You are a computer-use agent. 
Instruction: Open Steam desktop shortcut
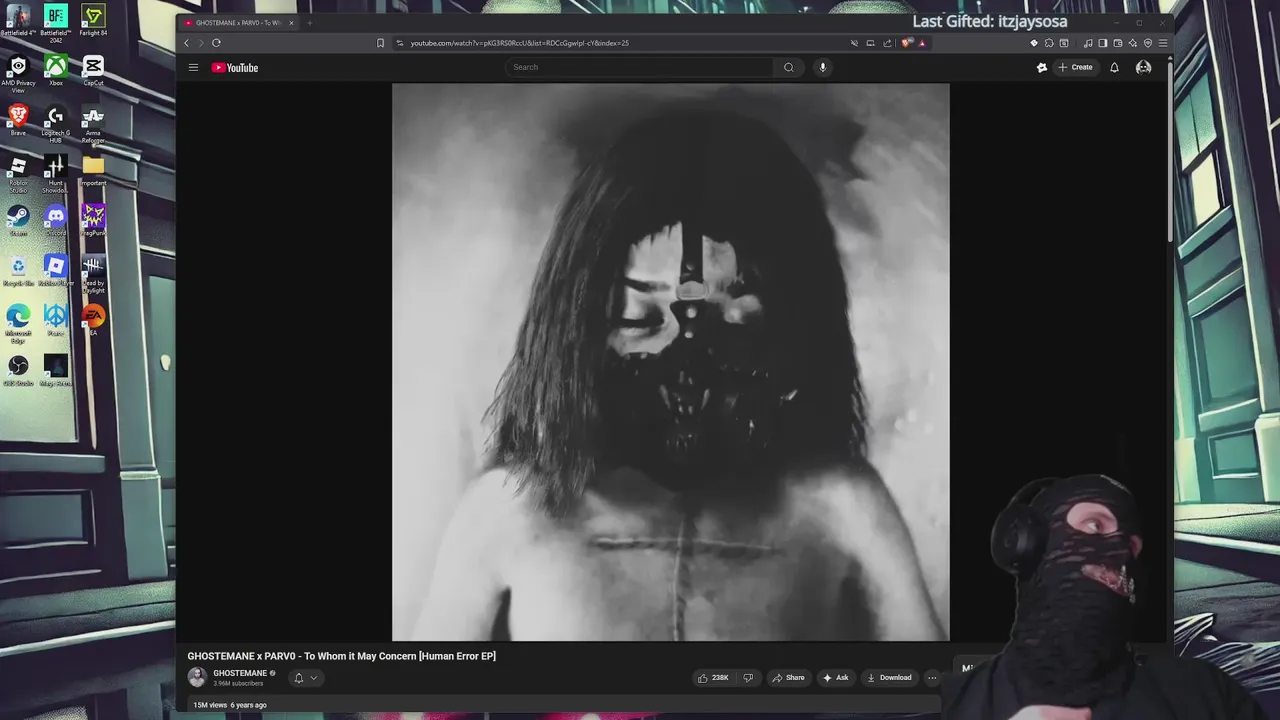[18, 221]
